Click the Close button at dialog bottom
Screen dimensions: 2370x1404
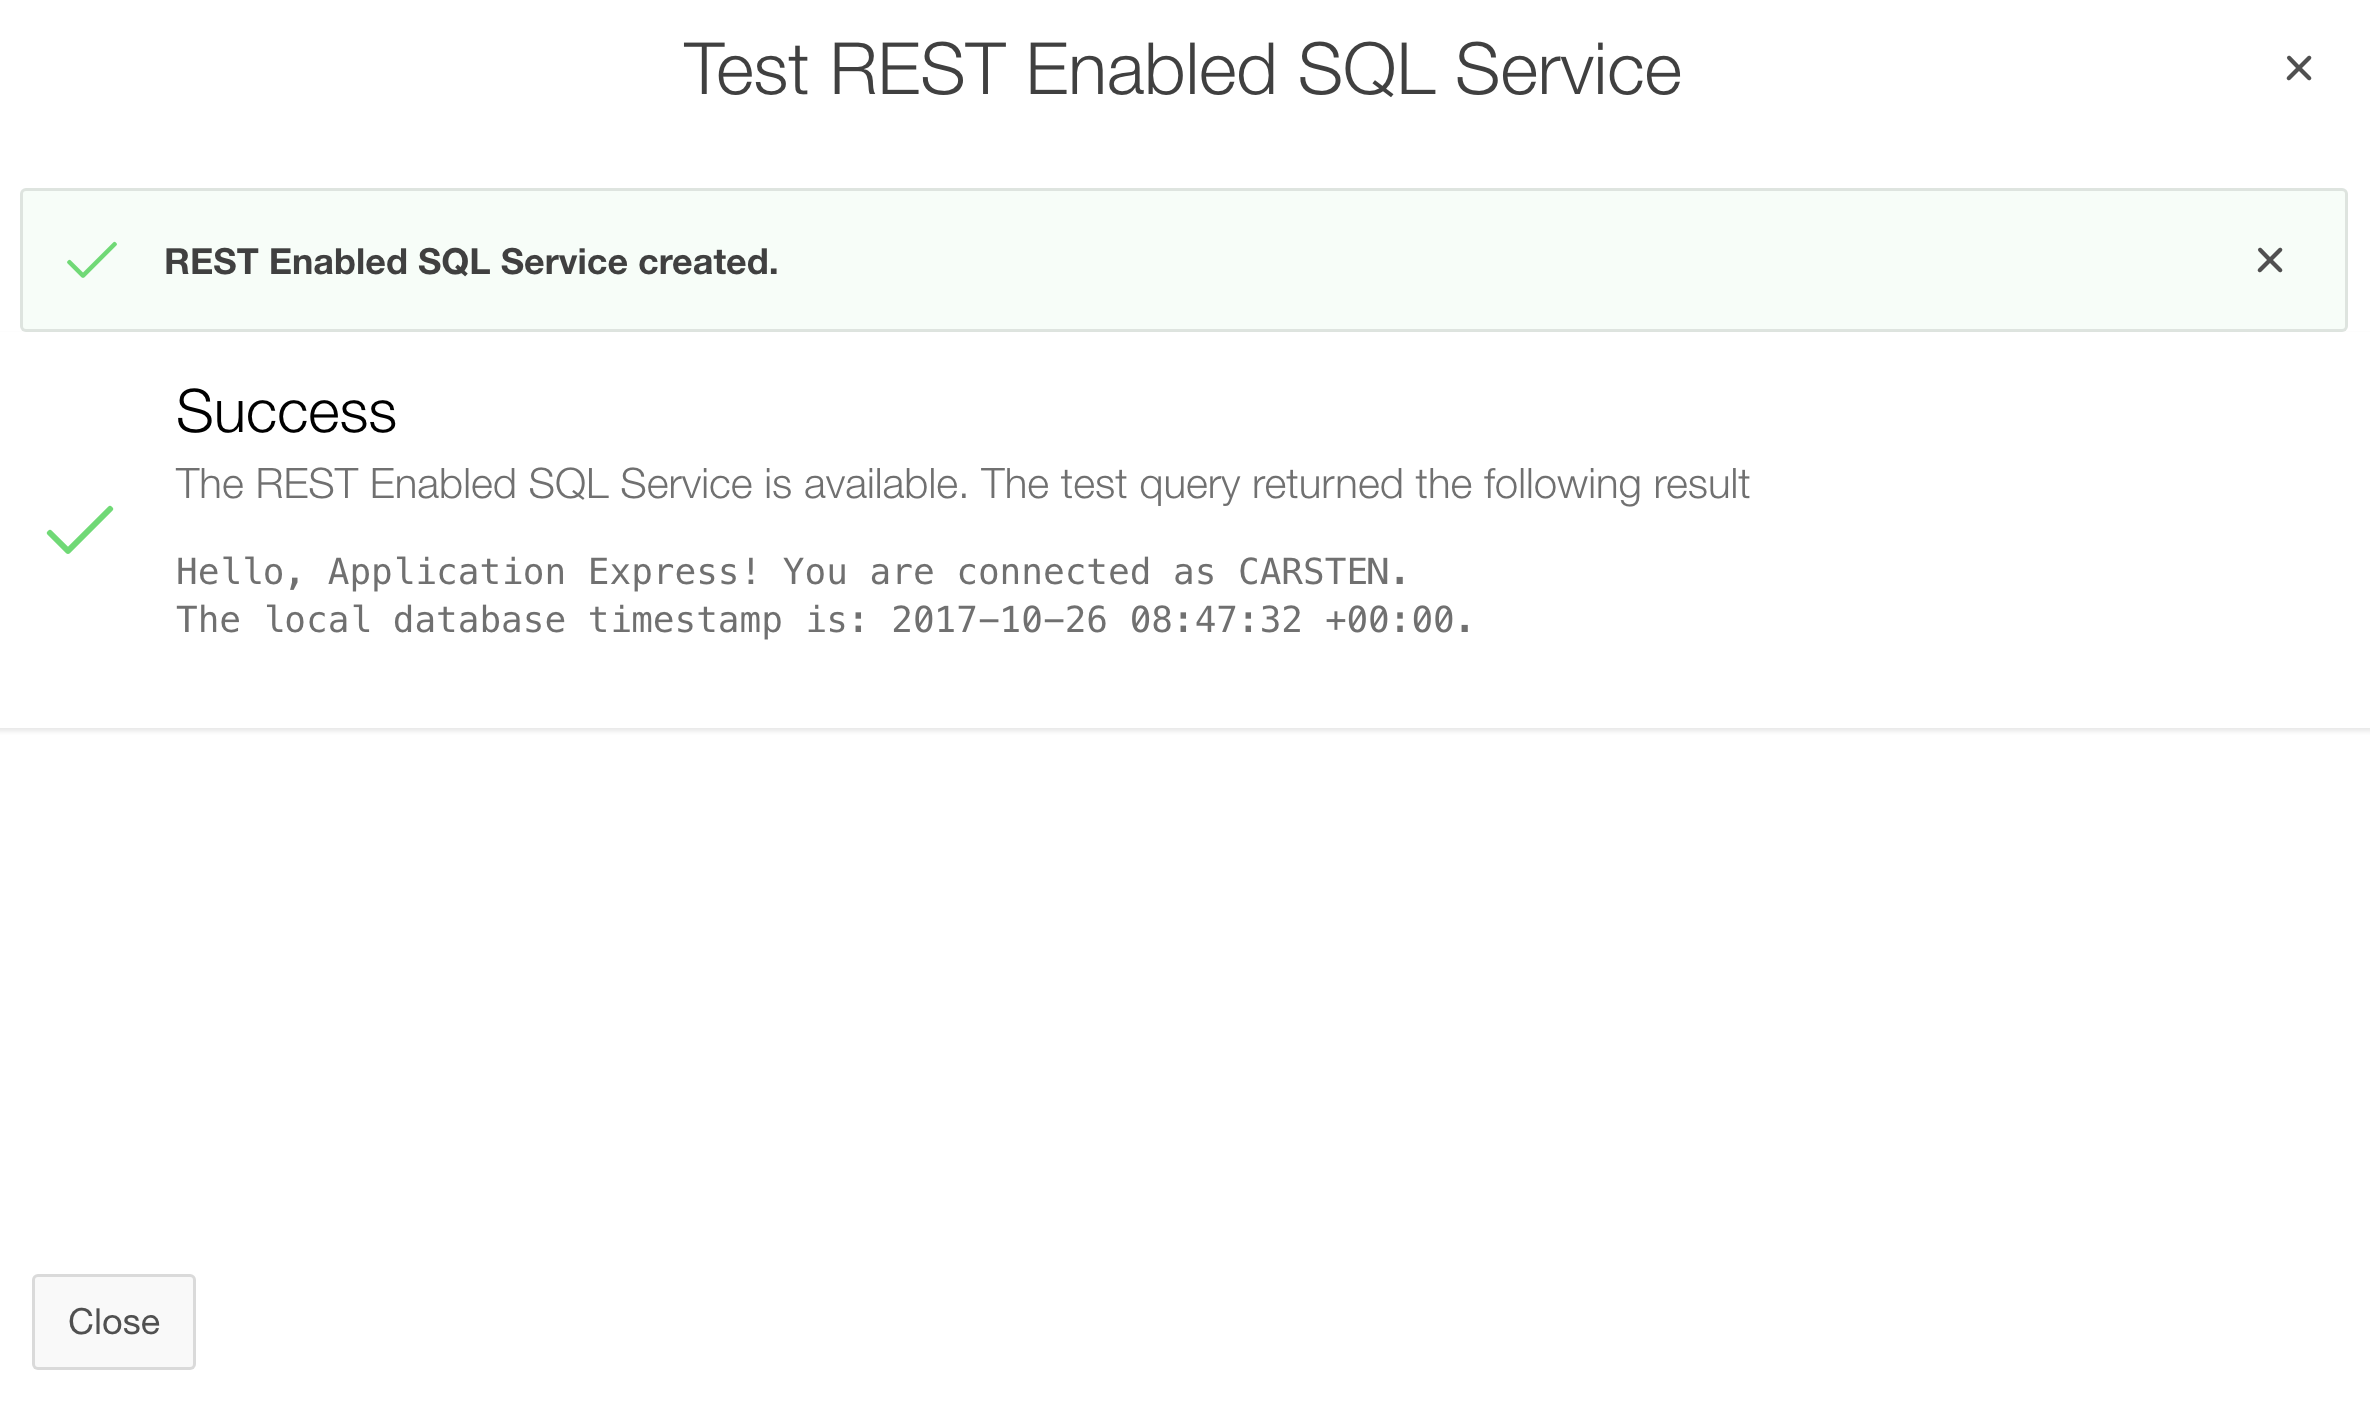(x=114, y=1321)
